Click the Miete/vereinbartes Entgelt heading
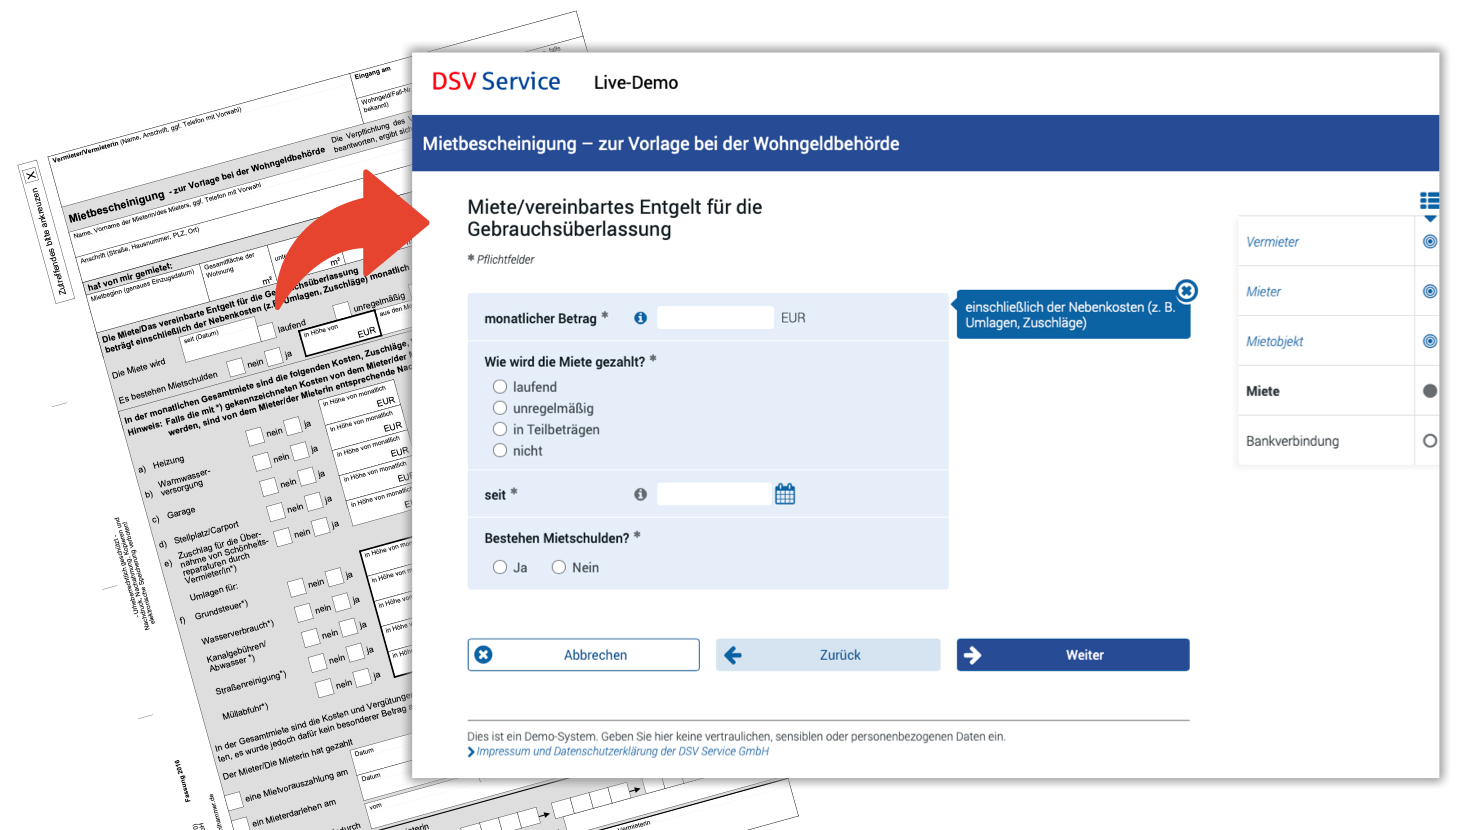The width and height of the screenshot is (1476, 830). click(x=615, y=218)
